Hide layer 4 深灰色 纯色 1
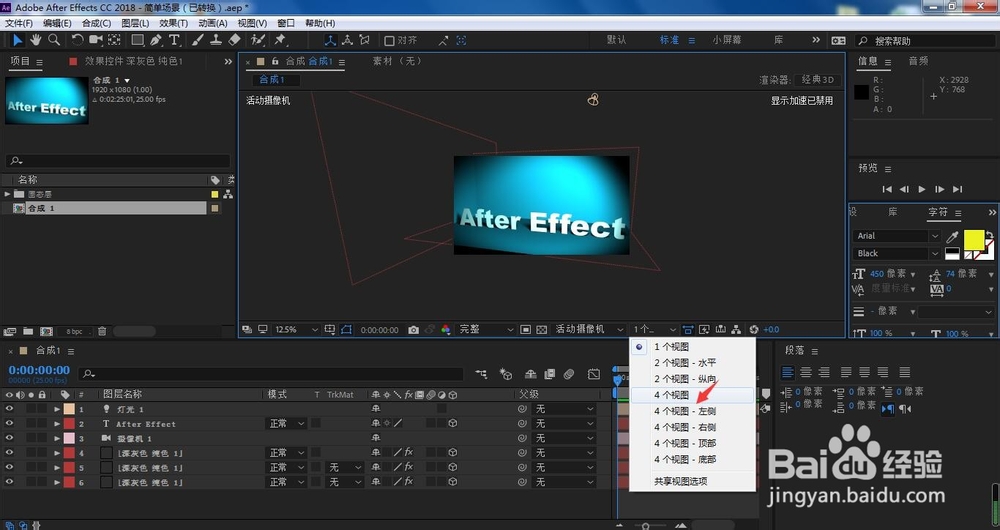This screenshot has width=1000, height=530. [9, 453]
